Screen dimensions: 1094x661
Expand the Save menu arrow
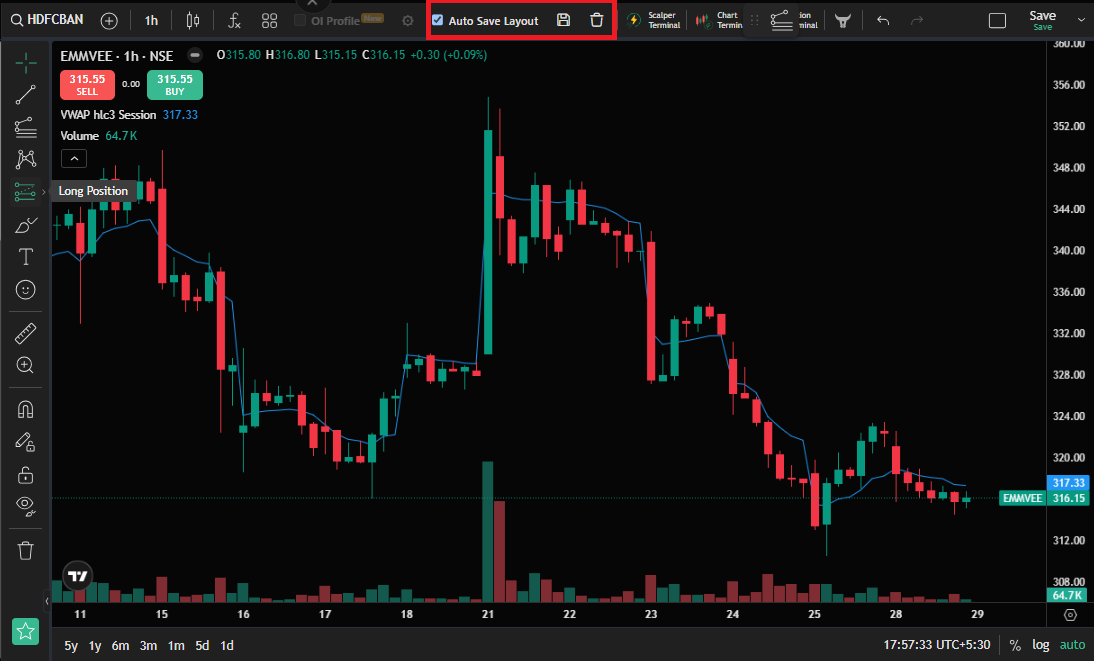[x=1081, y=20]
